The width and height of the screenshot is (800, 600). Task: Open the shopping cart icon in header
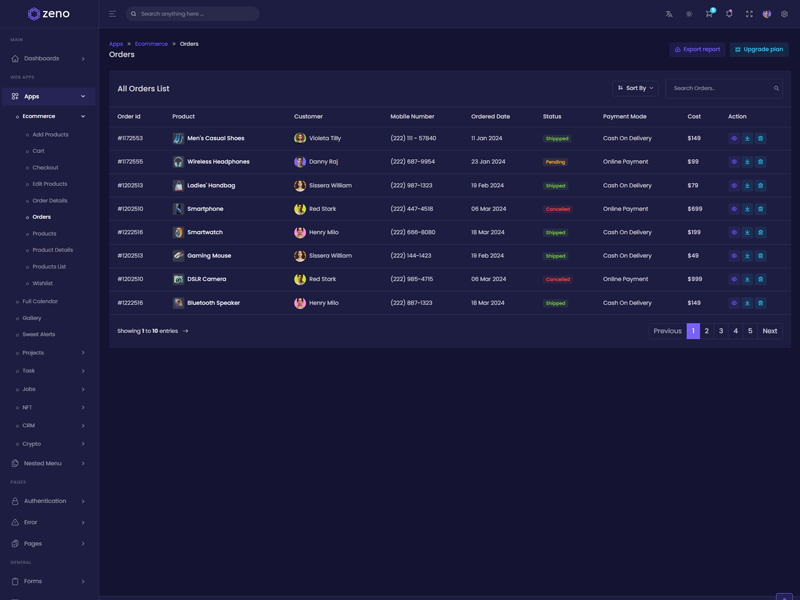pyautogui.click(x=709, y=14)
